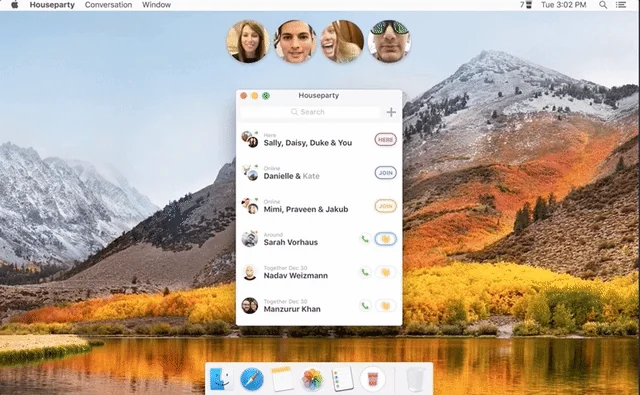Select the Danielle & Kate row

click(x=319, y=173)
